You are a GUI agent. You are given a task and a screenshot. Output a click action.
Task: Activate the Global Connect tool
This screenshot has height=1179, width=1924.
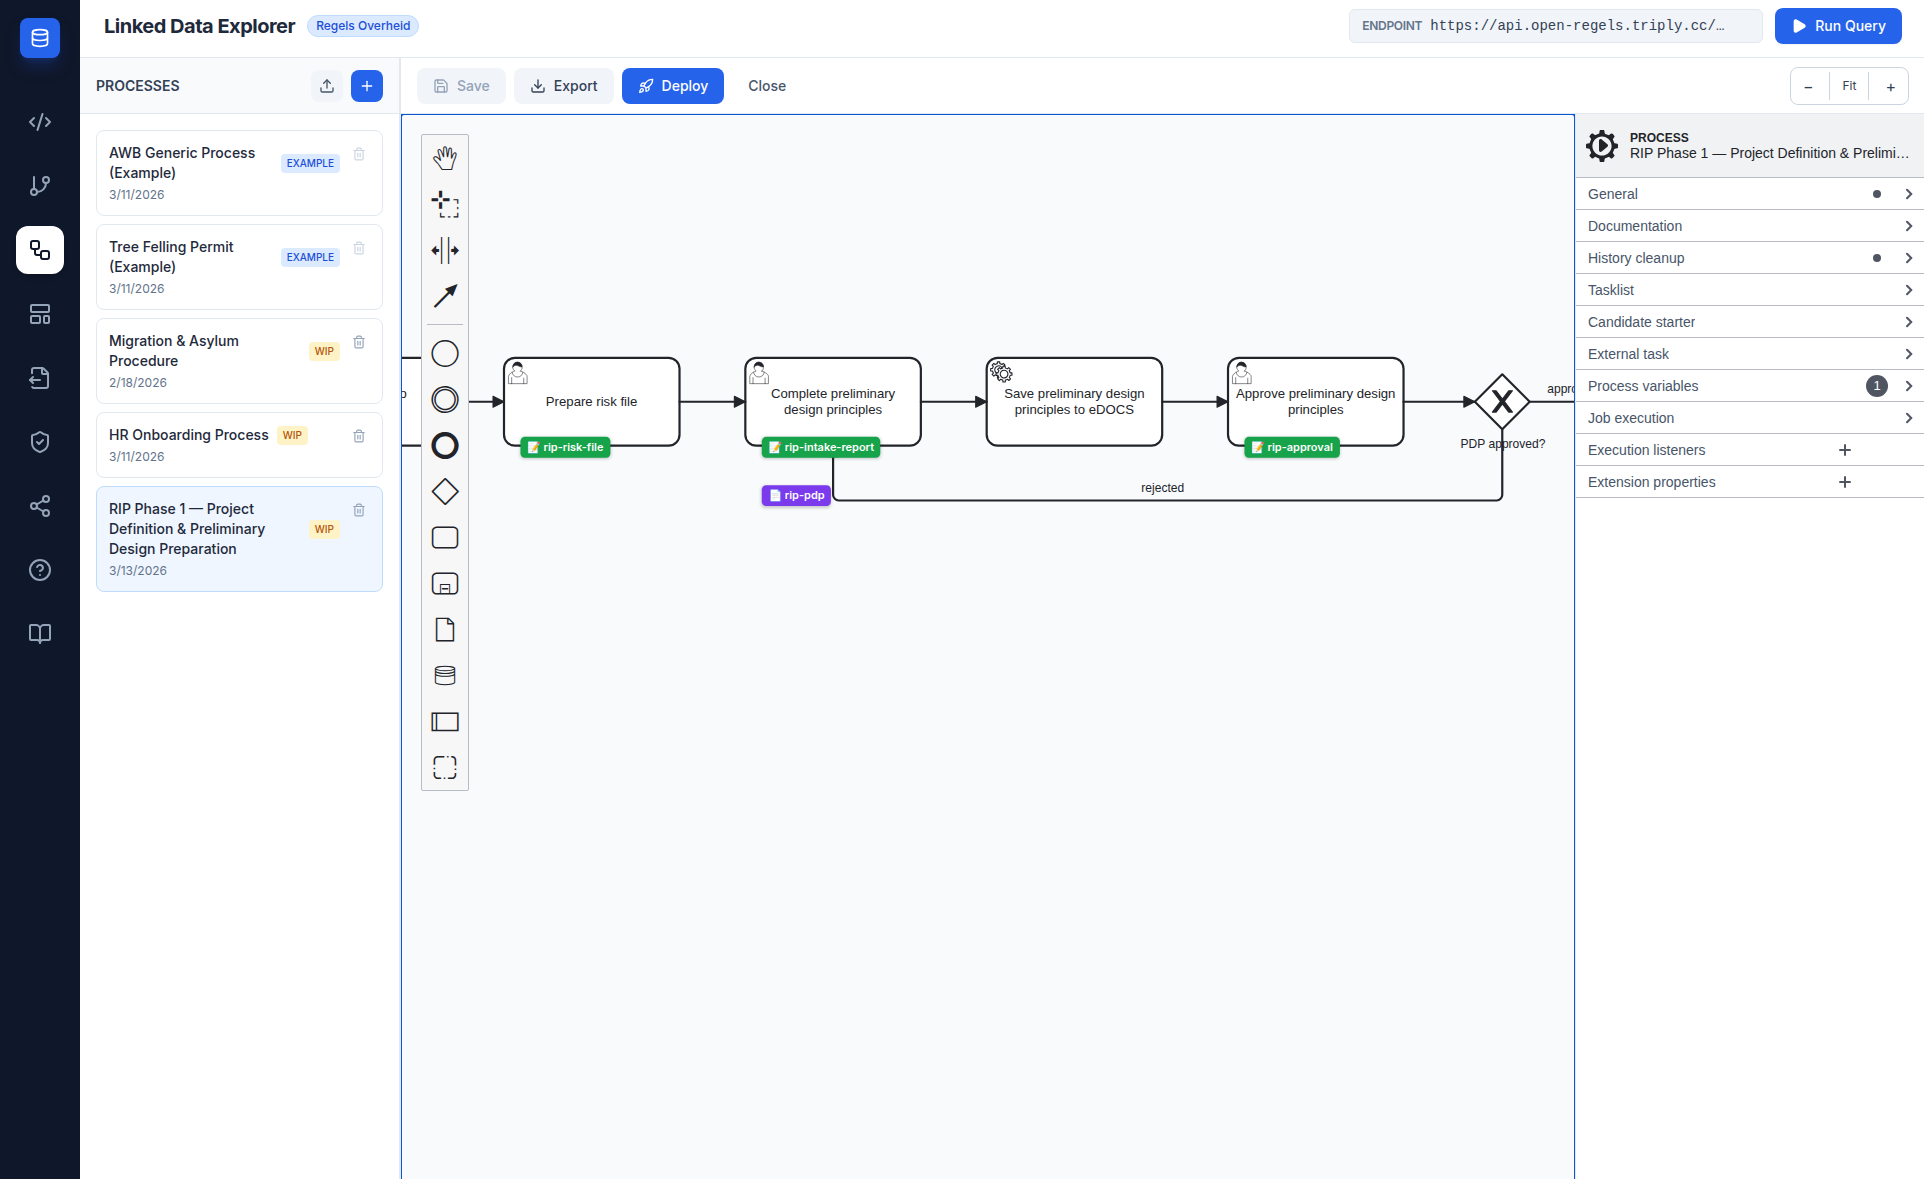click(x=444, y=296)
